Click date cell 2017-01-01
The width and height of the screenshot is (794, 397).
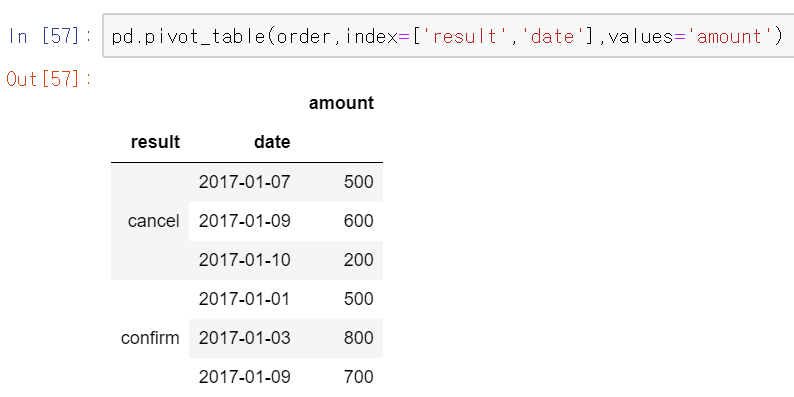245,299
